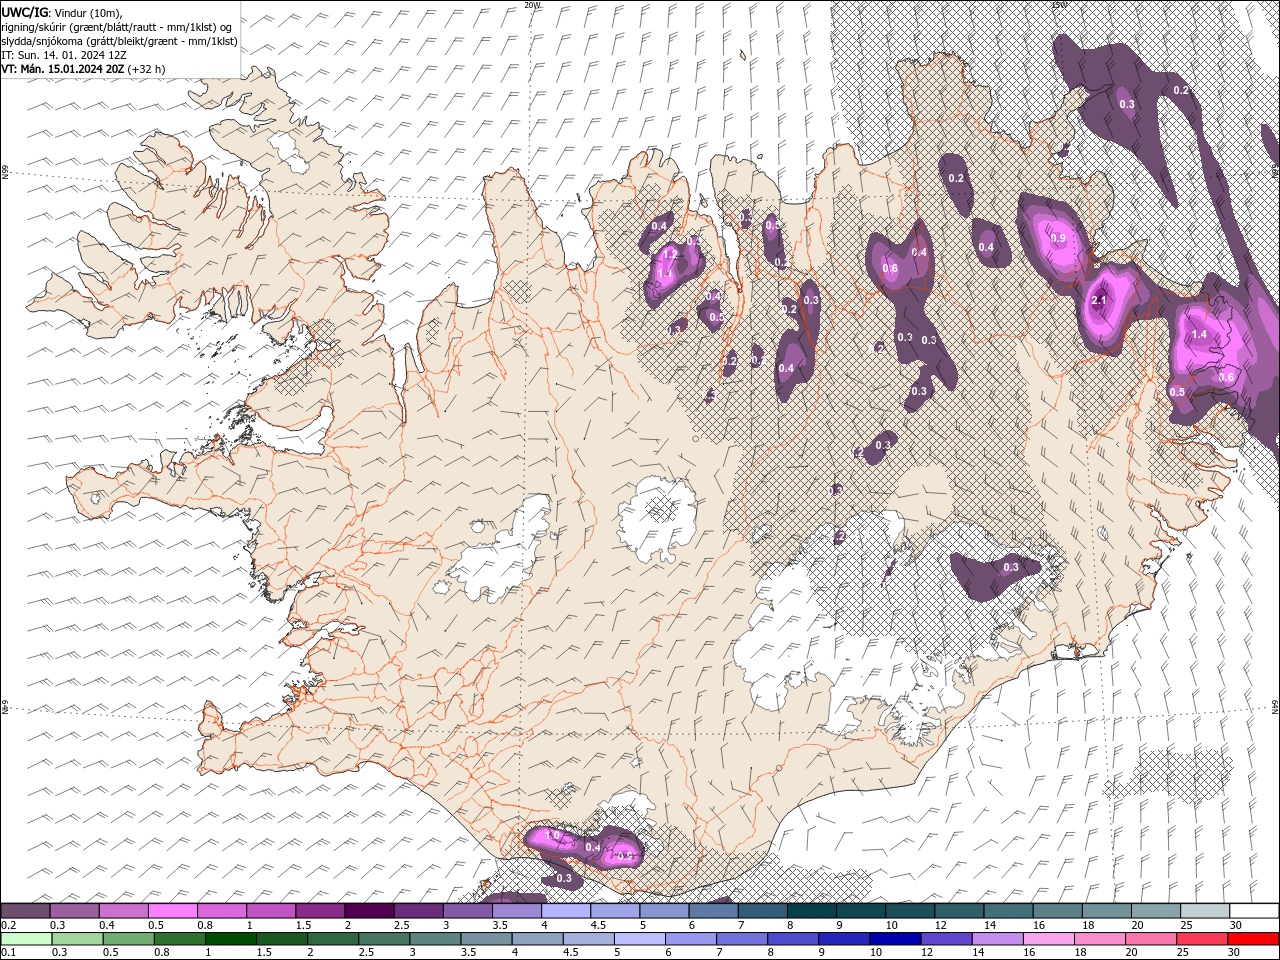Click the 0.6 value in the north-central purple area

(x=890, y=269)
